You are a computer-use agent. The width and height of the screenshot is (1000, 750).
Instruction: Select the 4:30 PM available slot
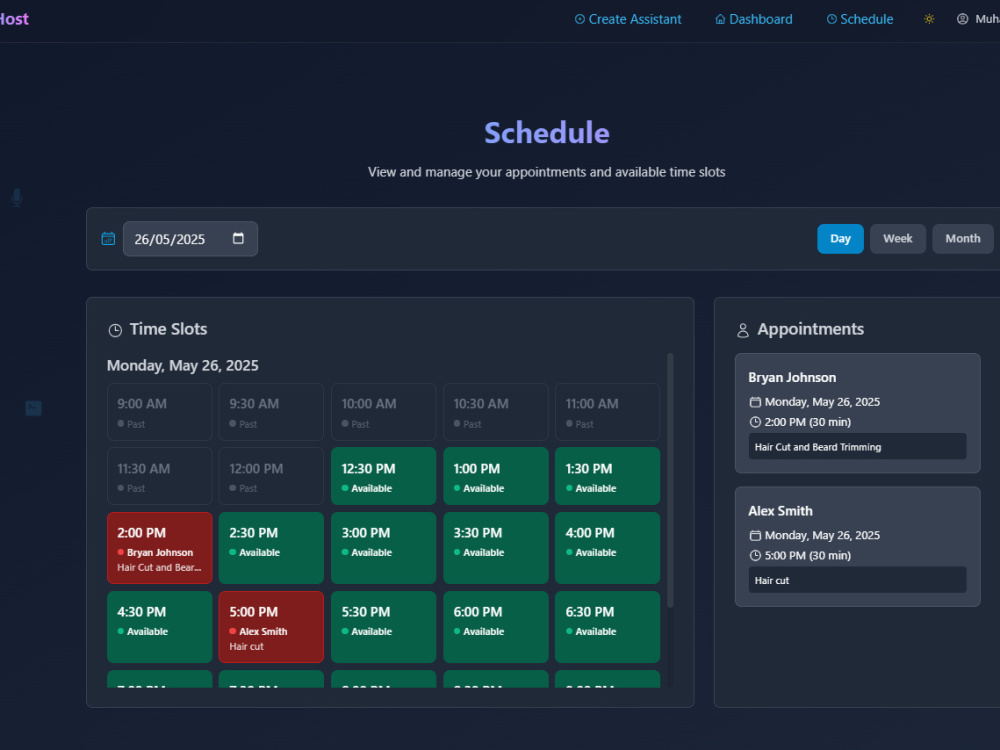pyautogui.click(x=159, y=627)
